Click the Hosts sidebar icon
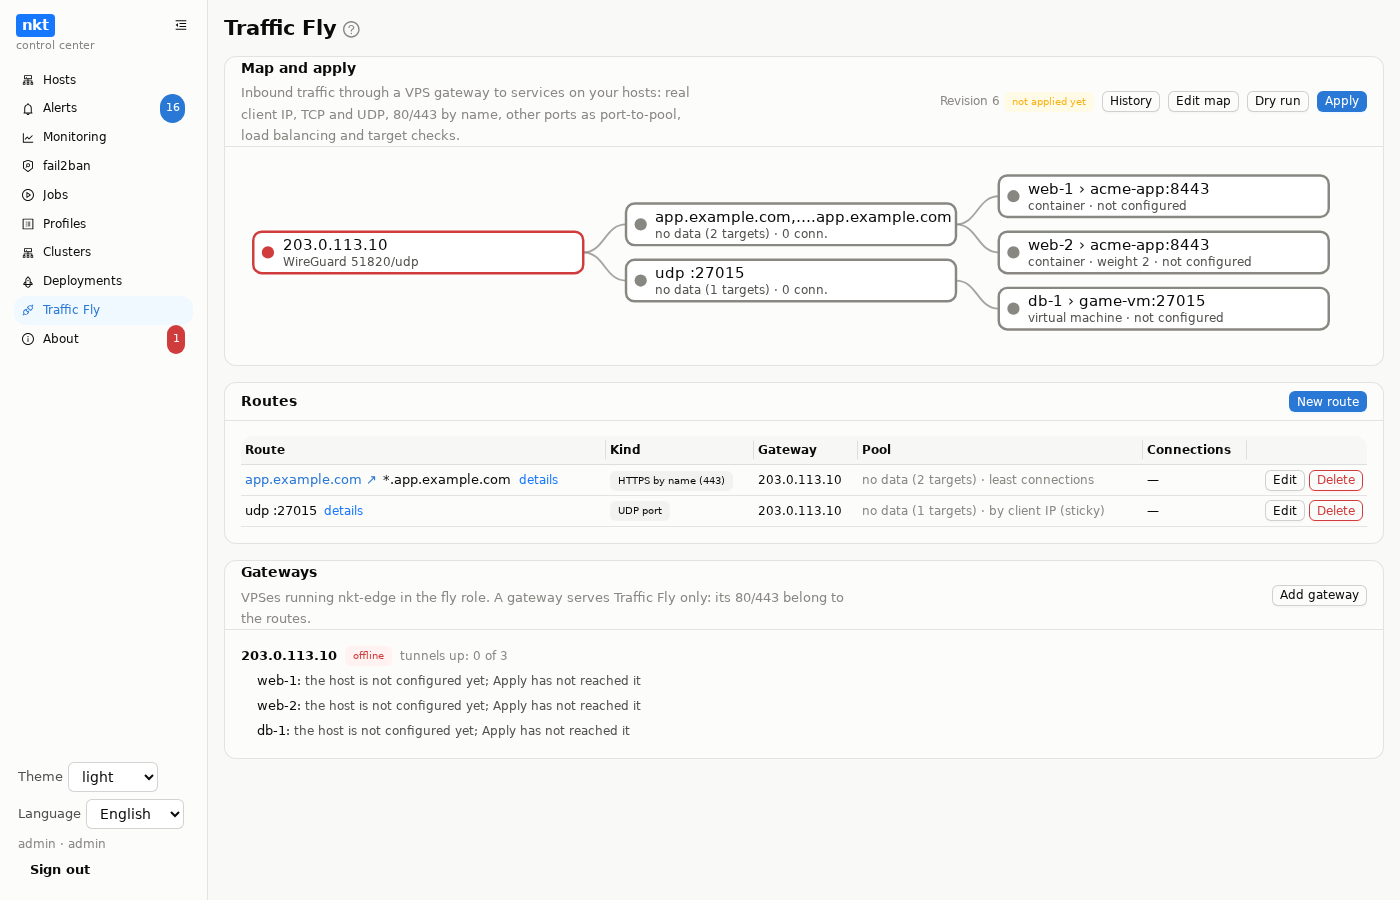The height and width of the screenshot is (900, 1400). 28,80
